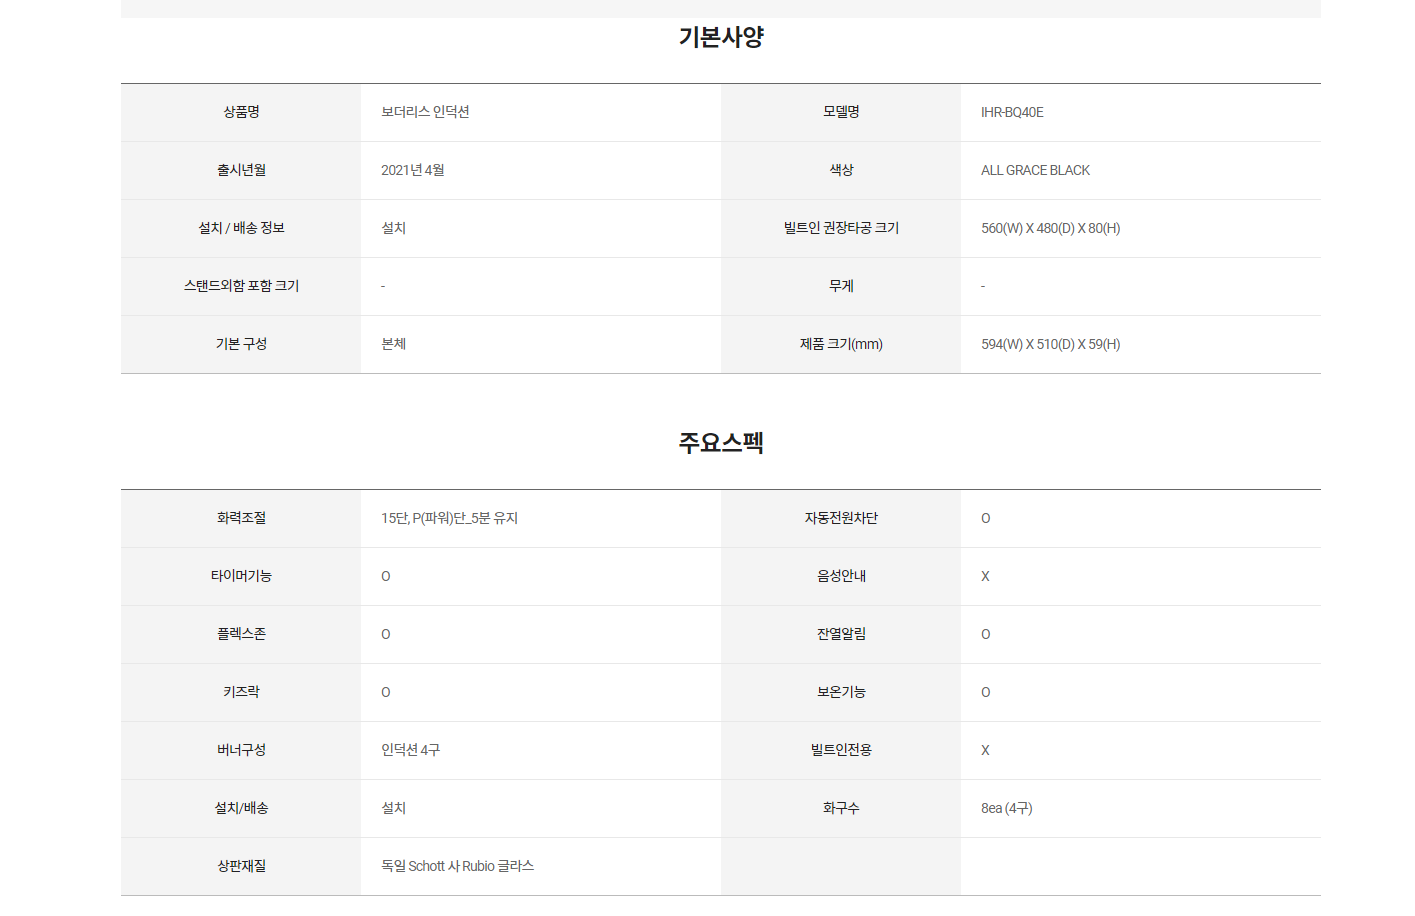The height and width of the screenshot is (916, 1415).
Task: Click the 560(W) X 480(D) X 80(H) value
Action: point(1050,228)
